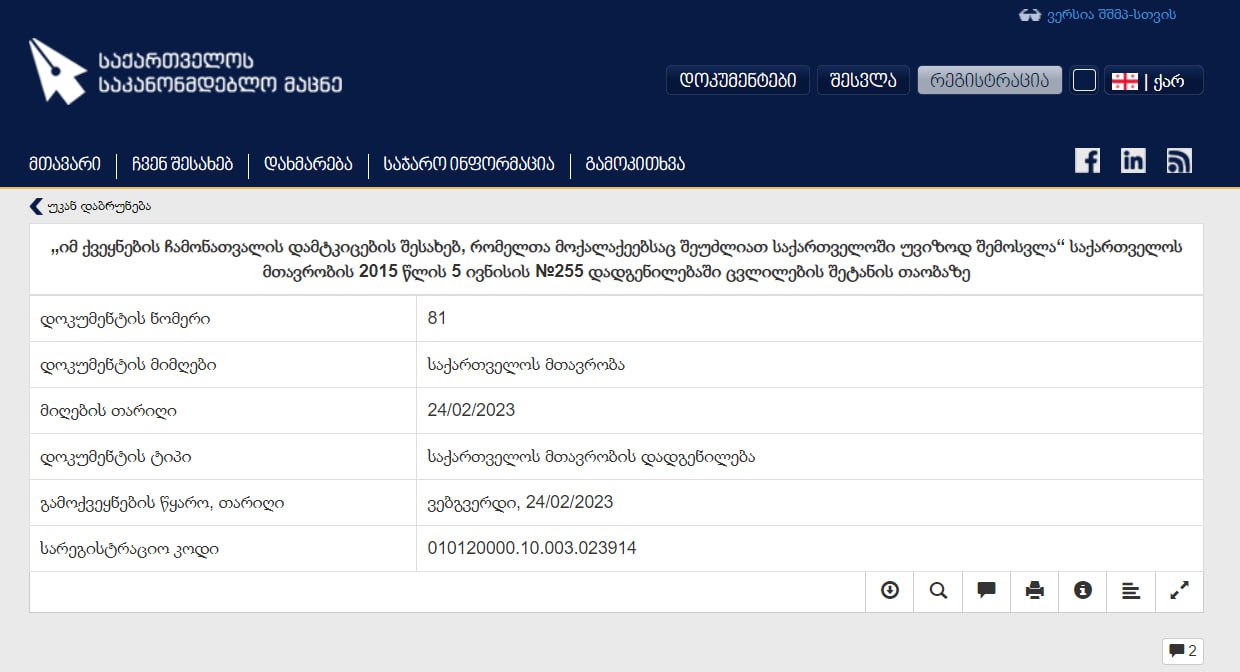Click the download document icon
The height and width of the screenshot is (672, 1240).
(889, 591)
